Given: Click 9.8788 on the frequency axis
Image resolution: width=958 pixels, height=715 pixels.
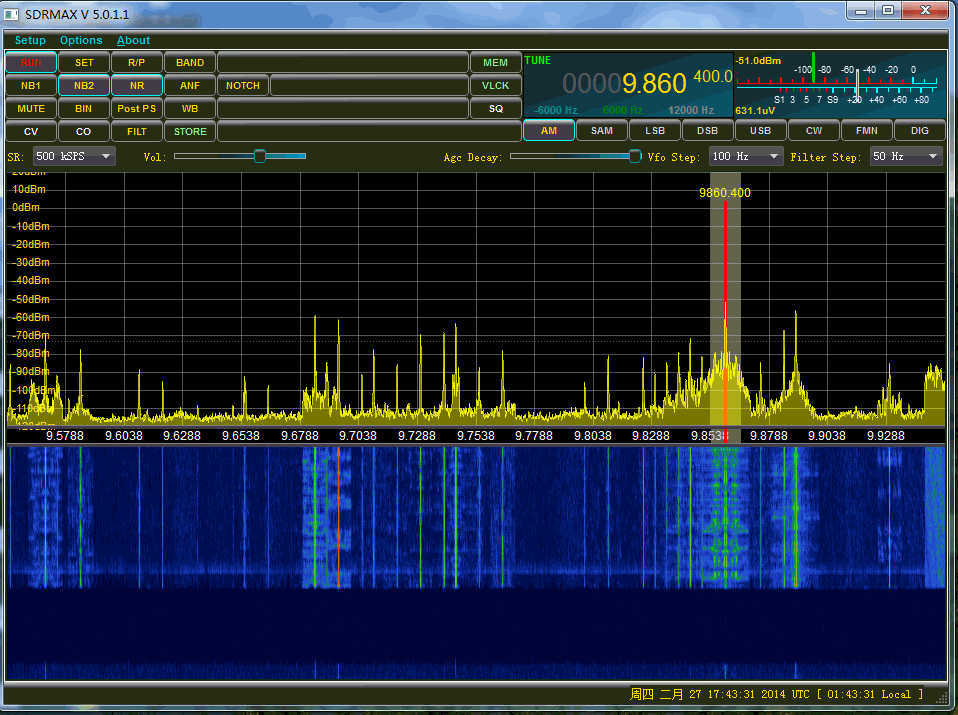Looking at the screenshot, I should tap(769, 436).
